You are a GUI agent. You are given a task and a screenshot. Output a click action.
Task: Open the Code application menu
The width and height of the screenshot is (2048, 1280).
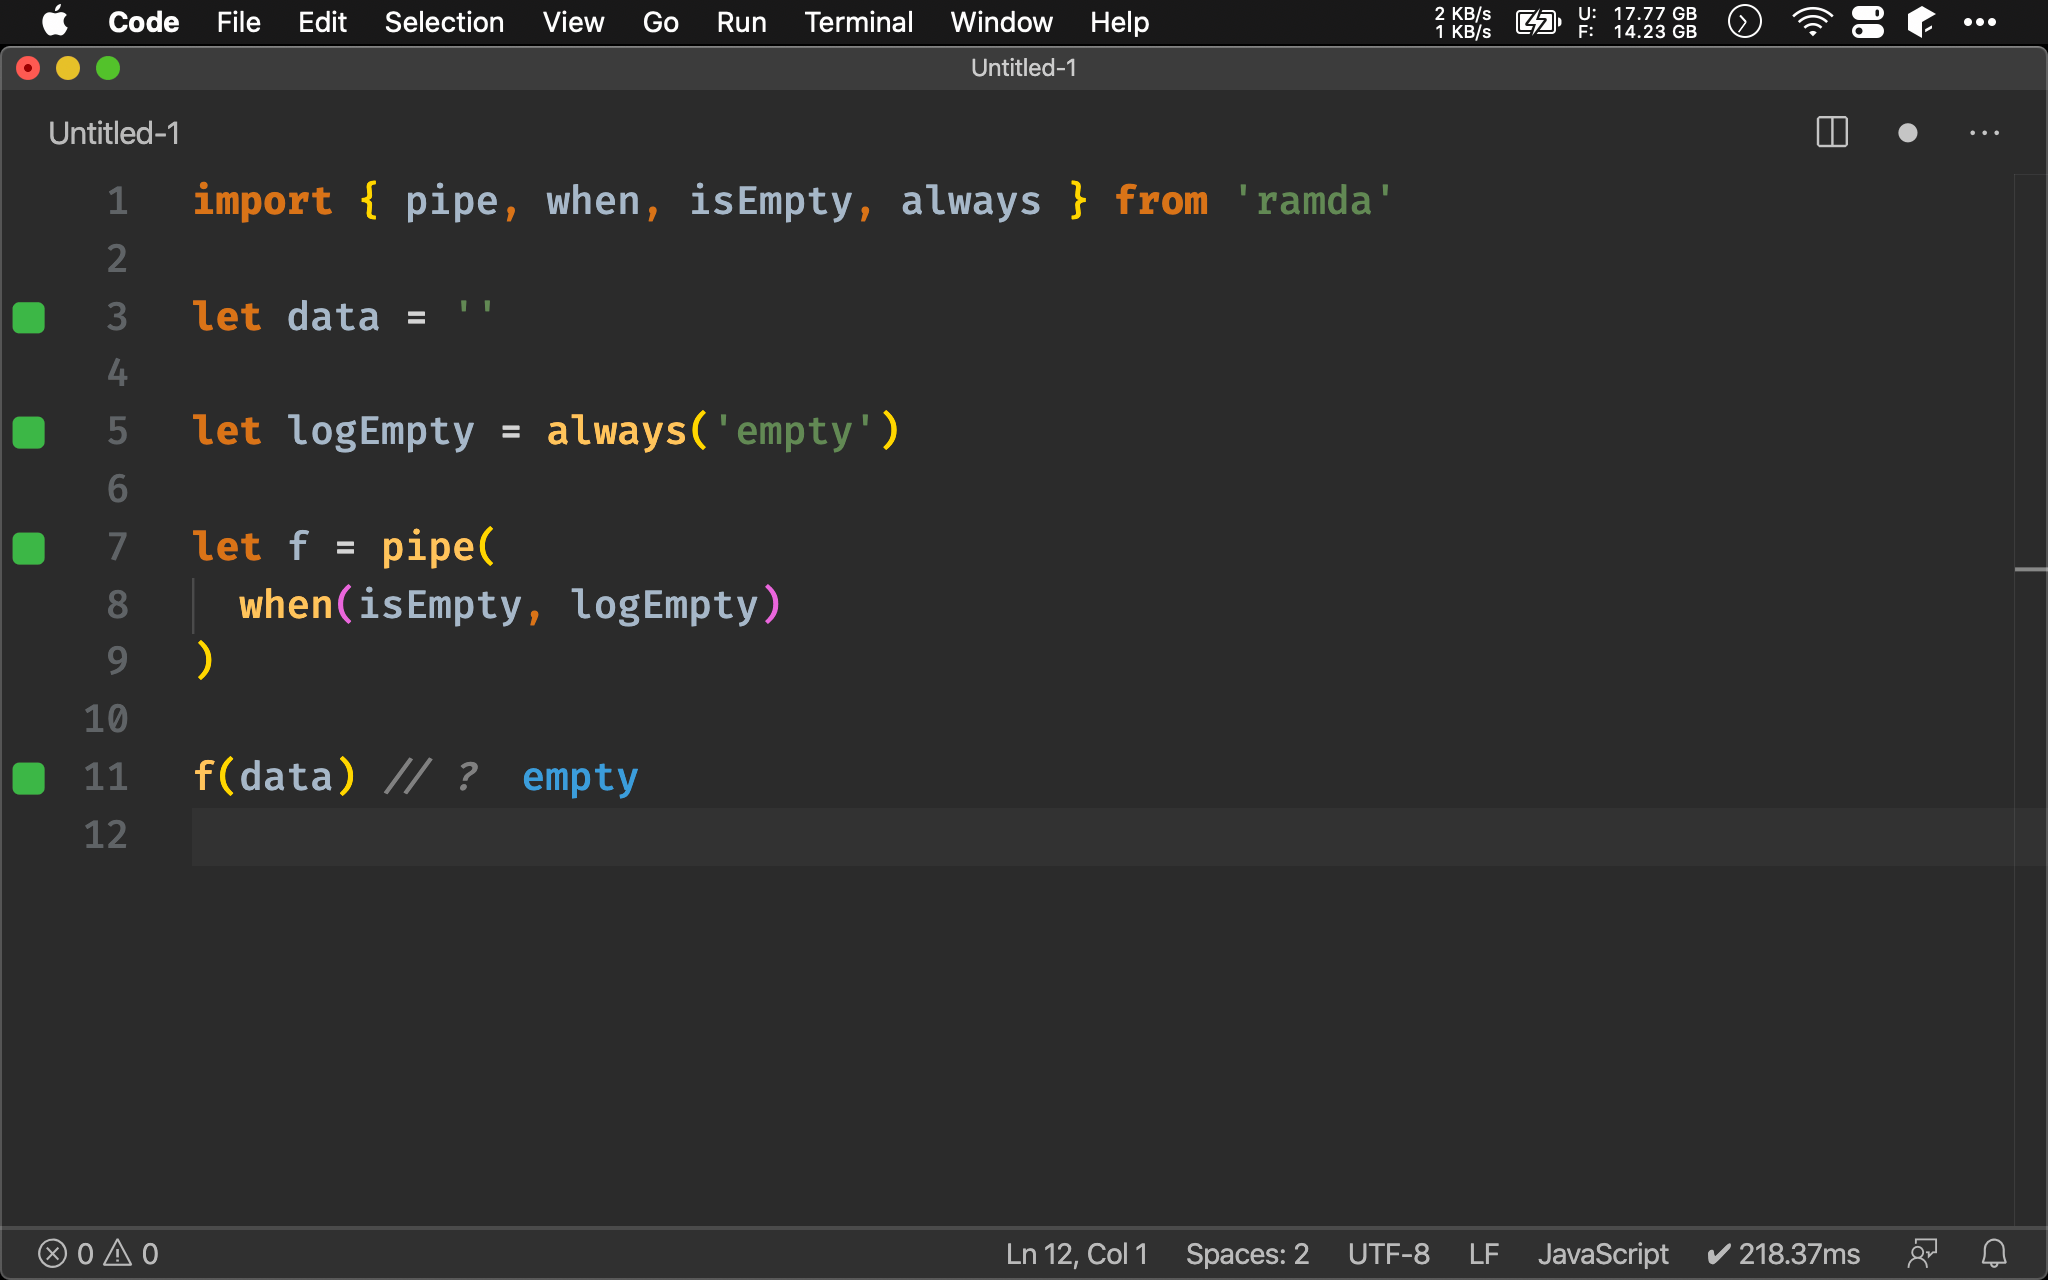click(143, 22)
